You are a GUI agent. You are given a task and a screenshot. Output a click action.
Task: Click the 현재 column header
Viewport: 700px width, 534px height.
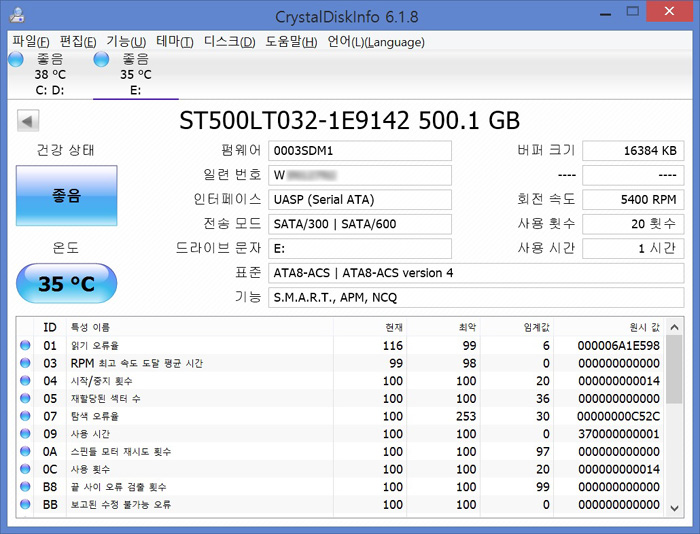[370, 327]
